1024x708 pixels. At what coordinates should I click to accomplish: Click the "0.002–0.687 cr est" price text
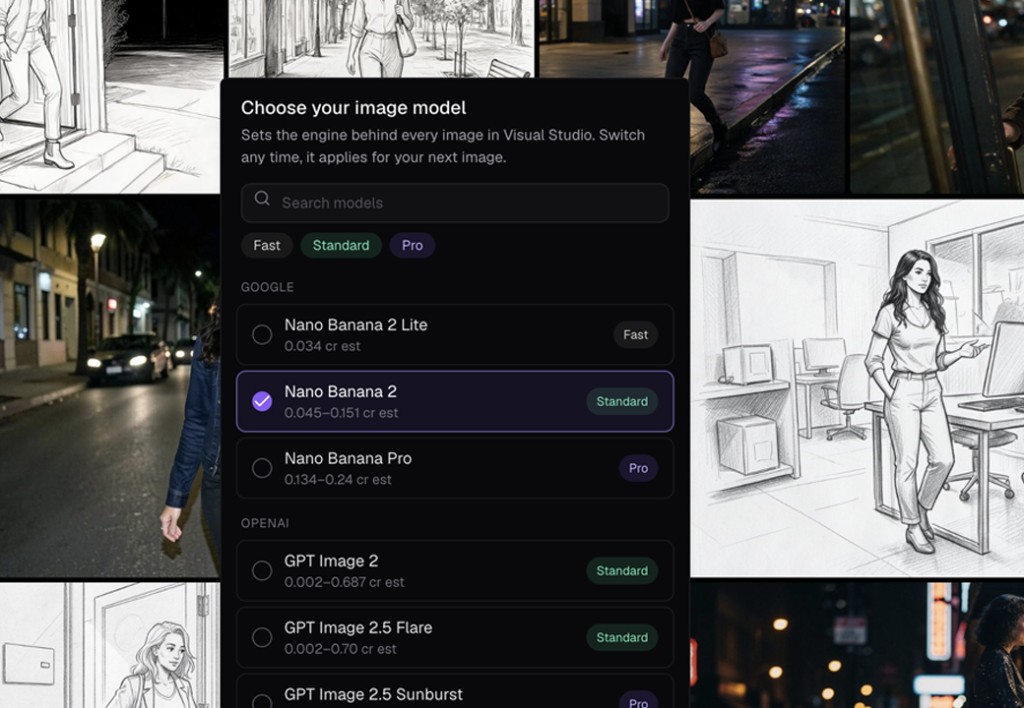(x=344, y=582)
